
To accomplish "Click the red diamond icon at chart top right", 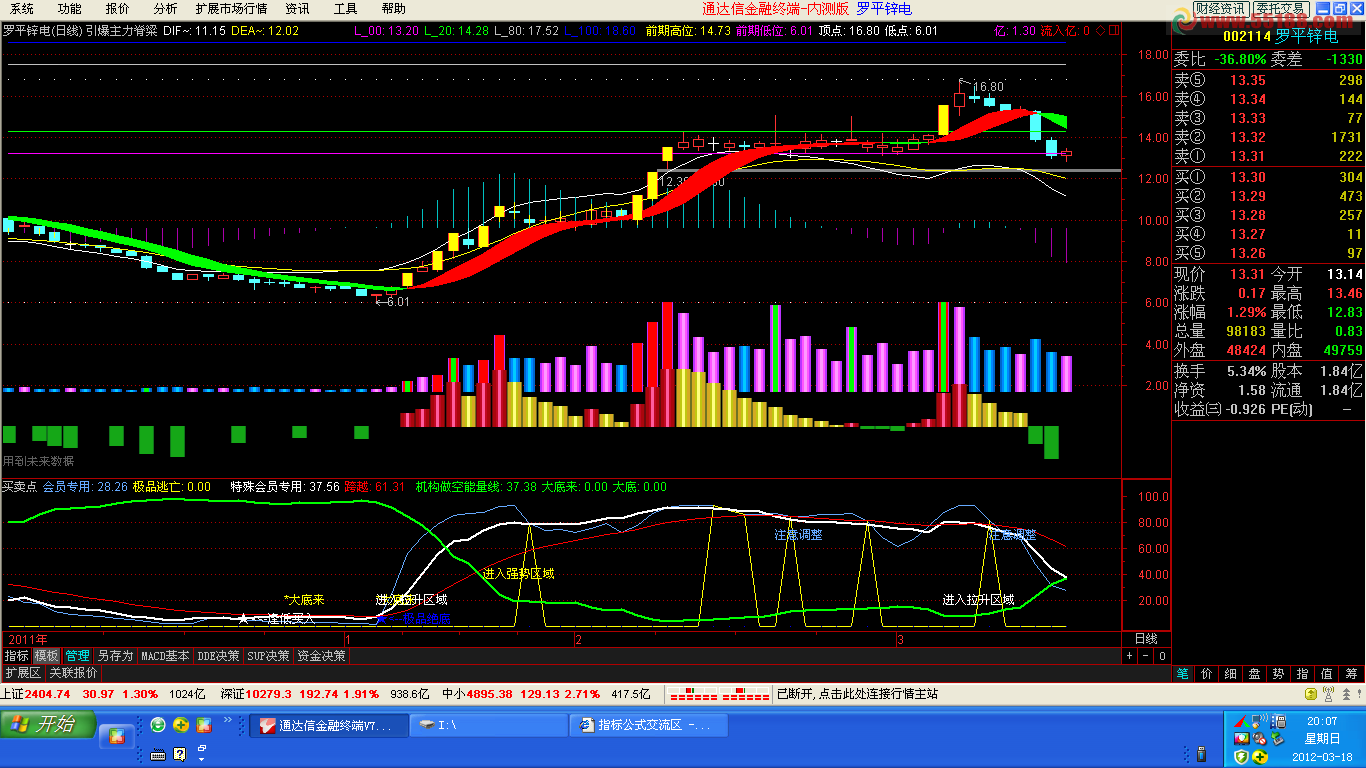I will pyautogui.click(x=1101, y=31).
